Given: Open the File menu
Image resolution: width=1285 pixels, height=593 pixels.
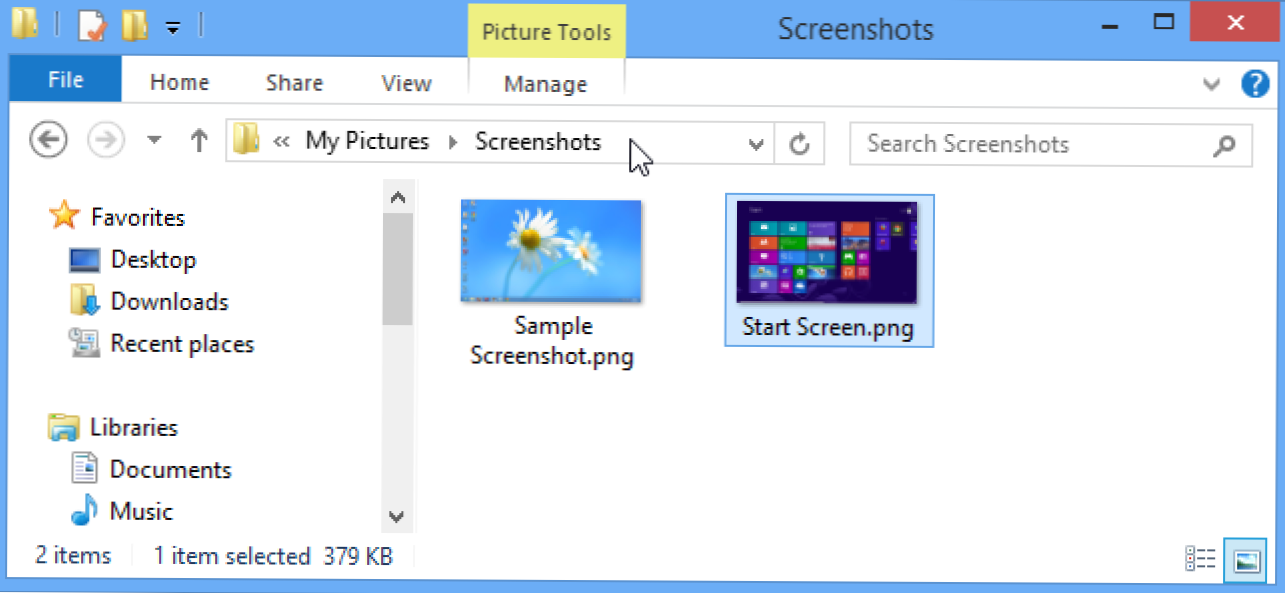Looking at the screenshot, I should tap(65, 81).
